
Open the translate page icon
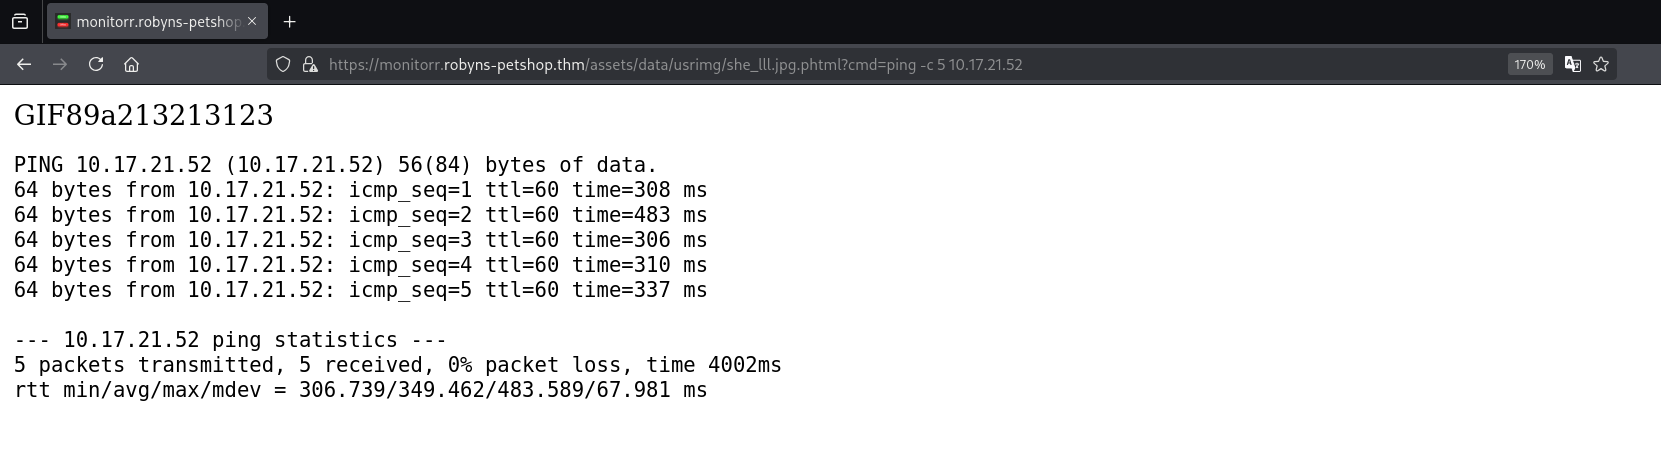(x=1572, y=64)
